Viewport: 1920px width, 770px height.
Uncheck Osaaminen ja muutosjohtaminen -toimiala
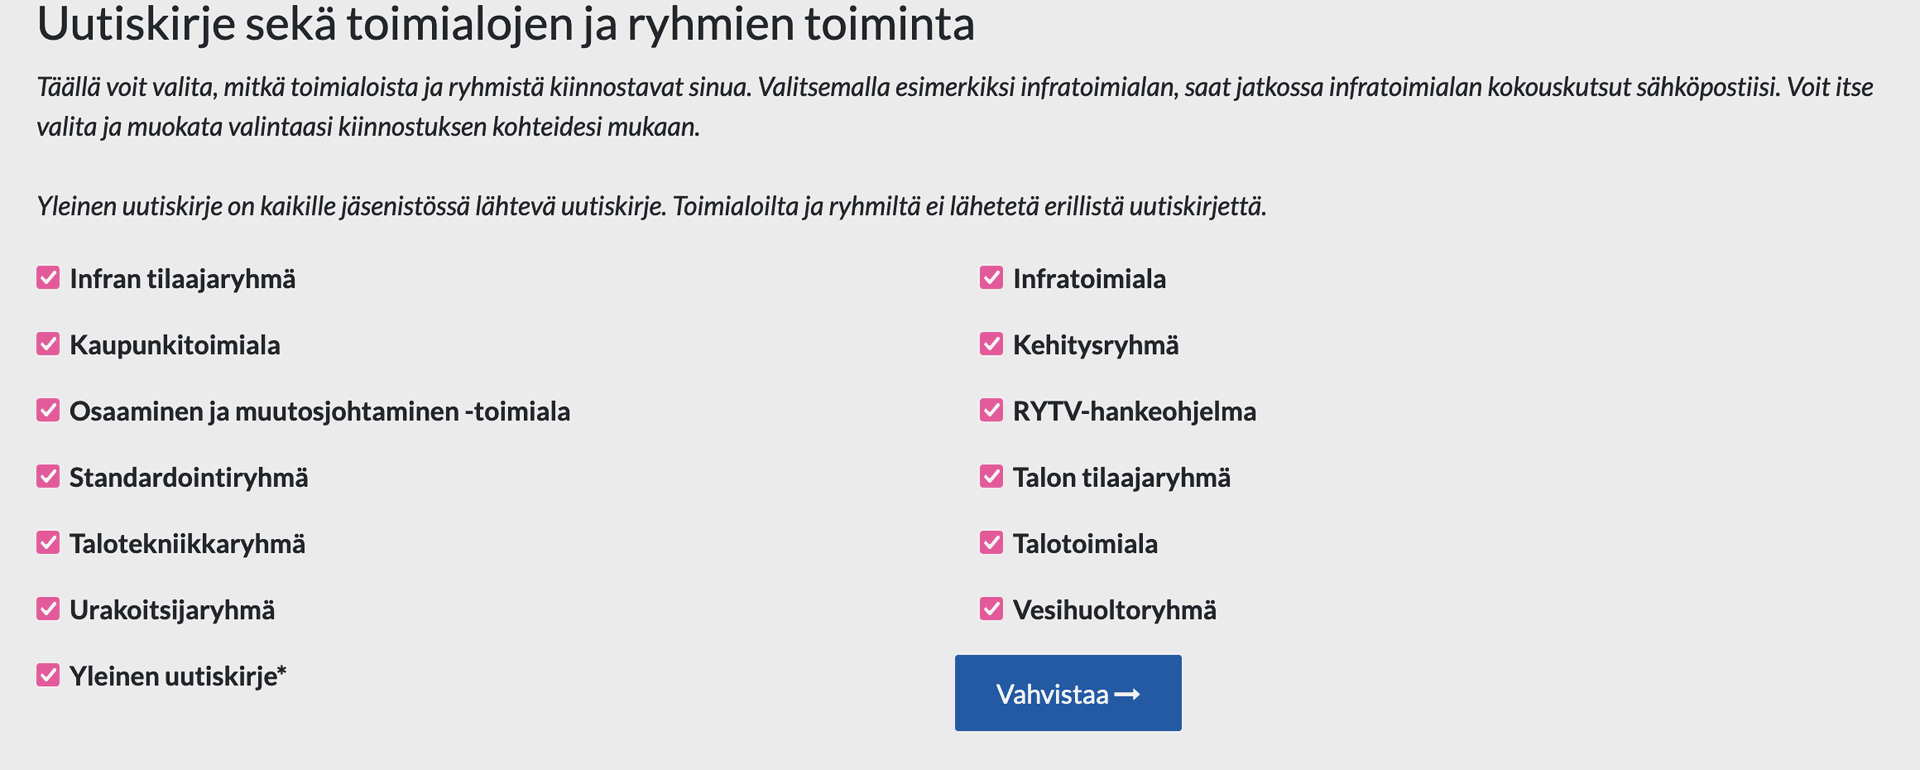pos(48,410)
